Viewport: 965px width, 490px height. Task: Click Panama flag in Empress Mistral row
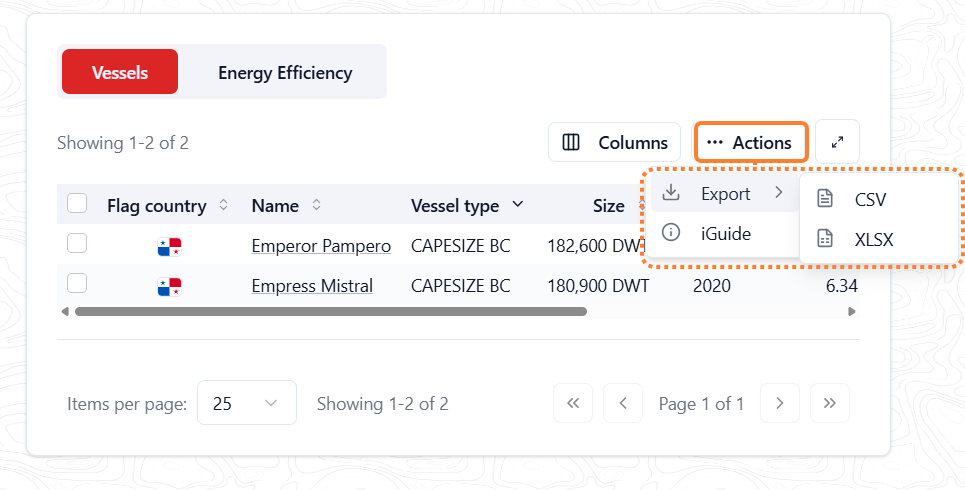[x=169, y=287]
